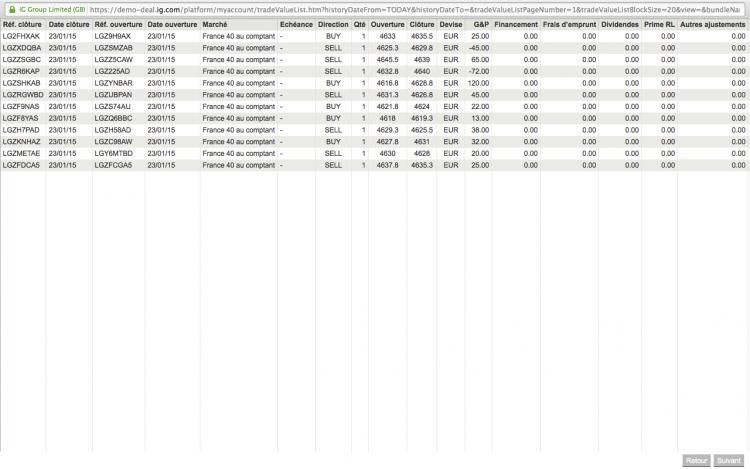Click the 'G&P' column header
Image resolution: width=750 pixels, height=469 pixels.
(481, 24)
